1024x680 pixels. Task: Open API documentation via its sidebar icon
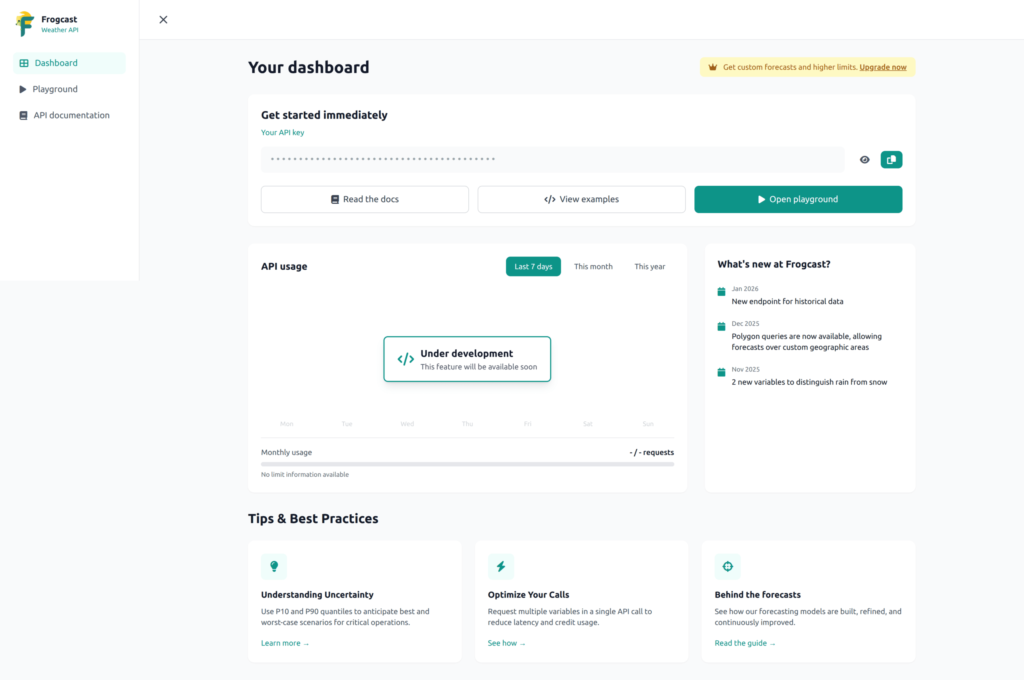coord(22,114)
